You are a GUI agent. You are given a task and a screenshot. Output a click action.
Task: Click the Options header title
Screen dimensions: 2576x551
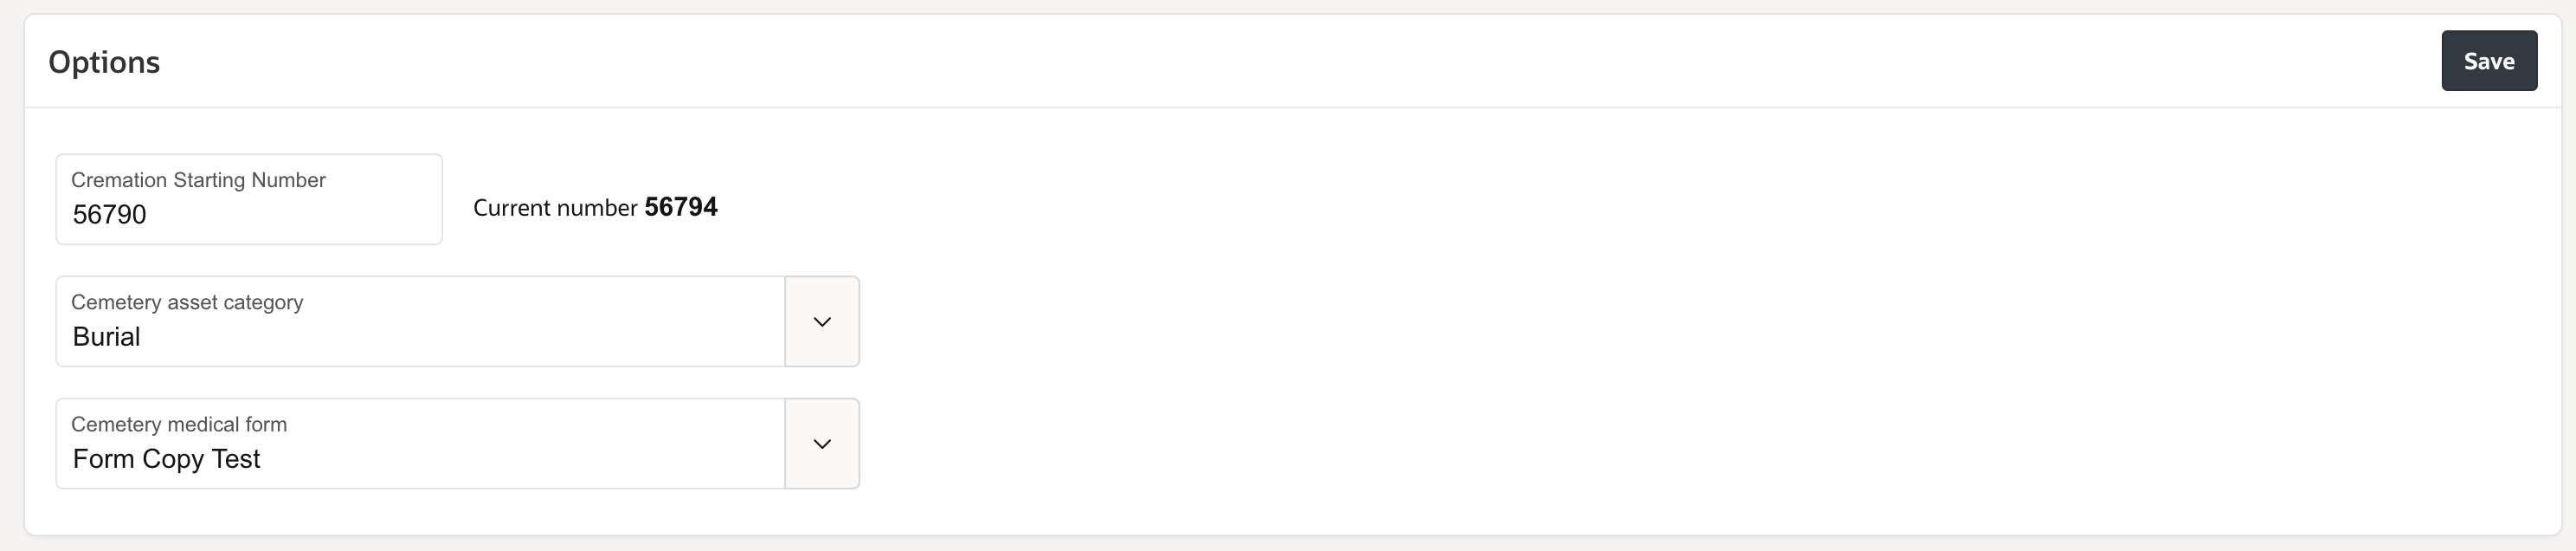104,61
